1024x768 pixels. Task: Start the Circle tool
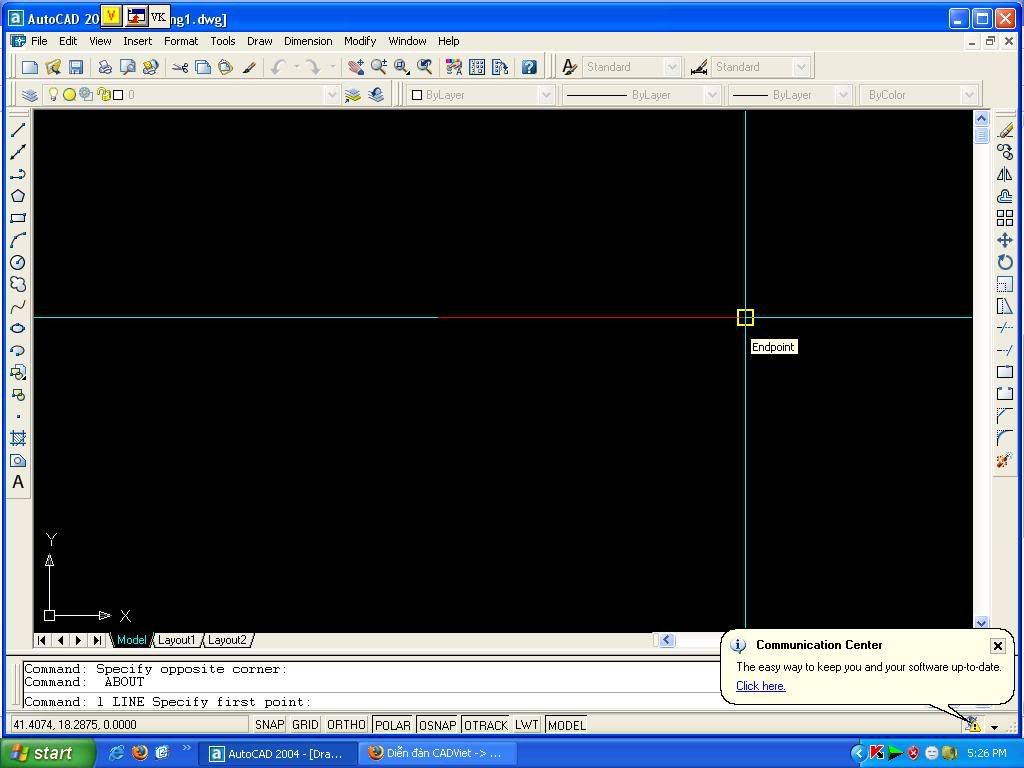(18, 263)
